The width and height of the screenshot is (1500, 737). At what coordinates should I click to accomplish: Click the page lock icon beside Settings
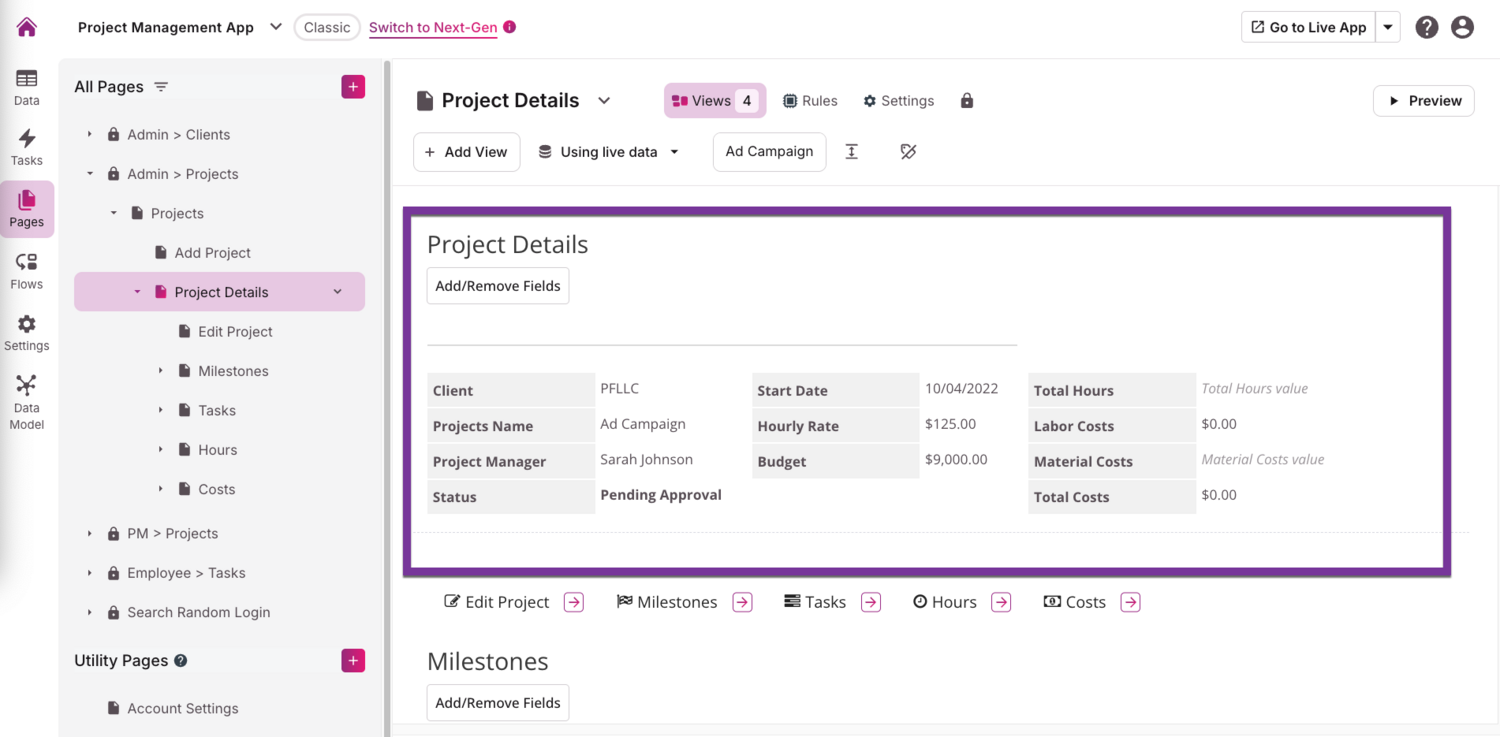967,101
